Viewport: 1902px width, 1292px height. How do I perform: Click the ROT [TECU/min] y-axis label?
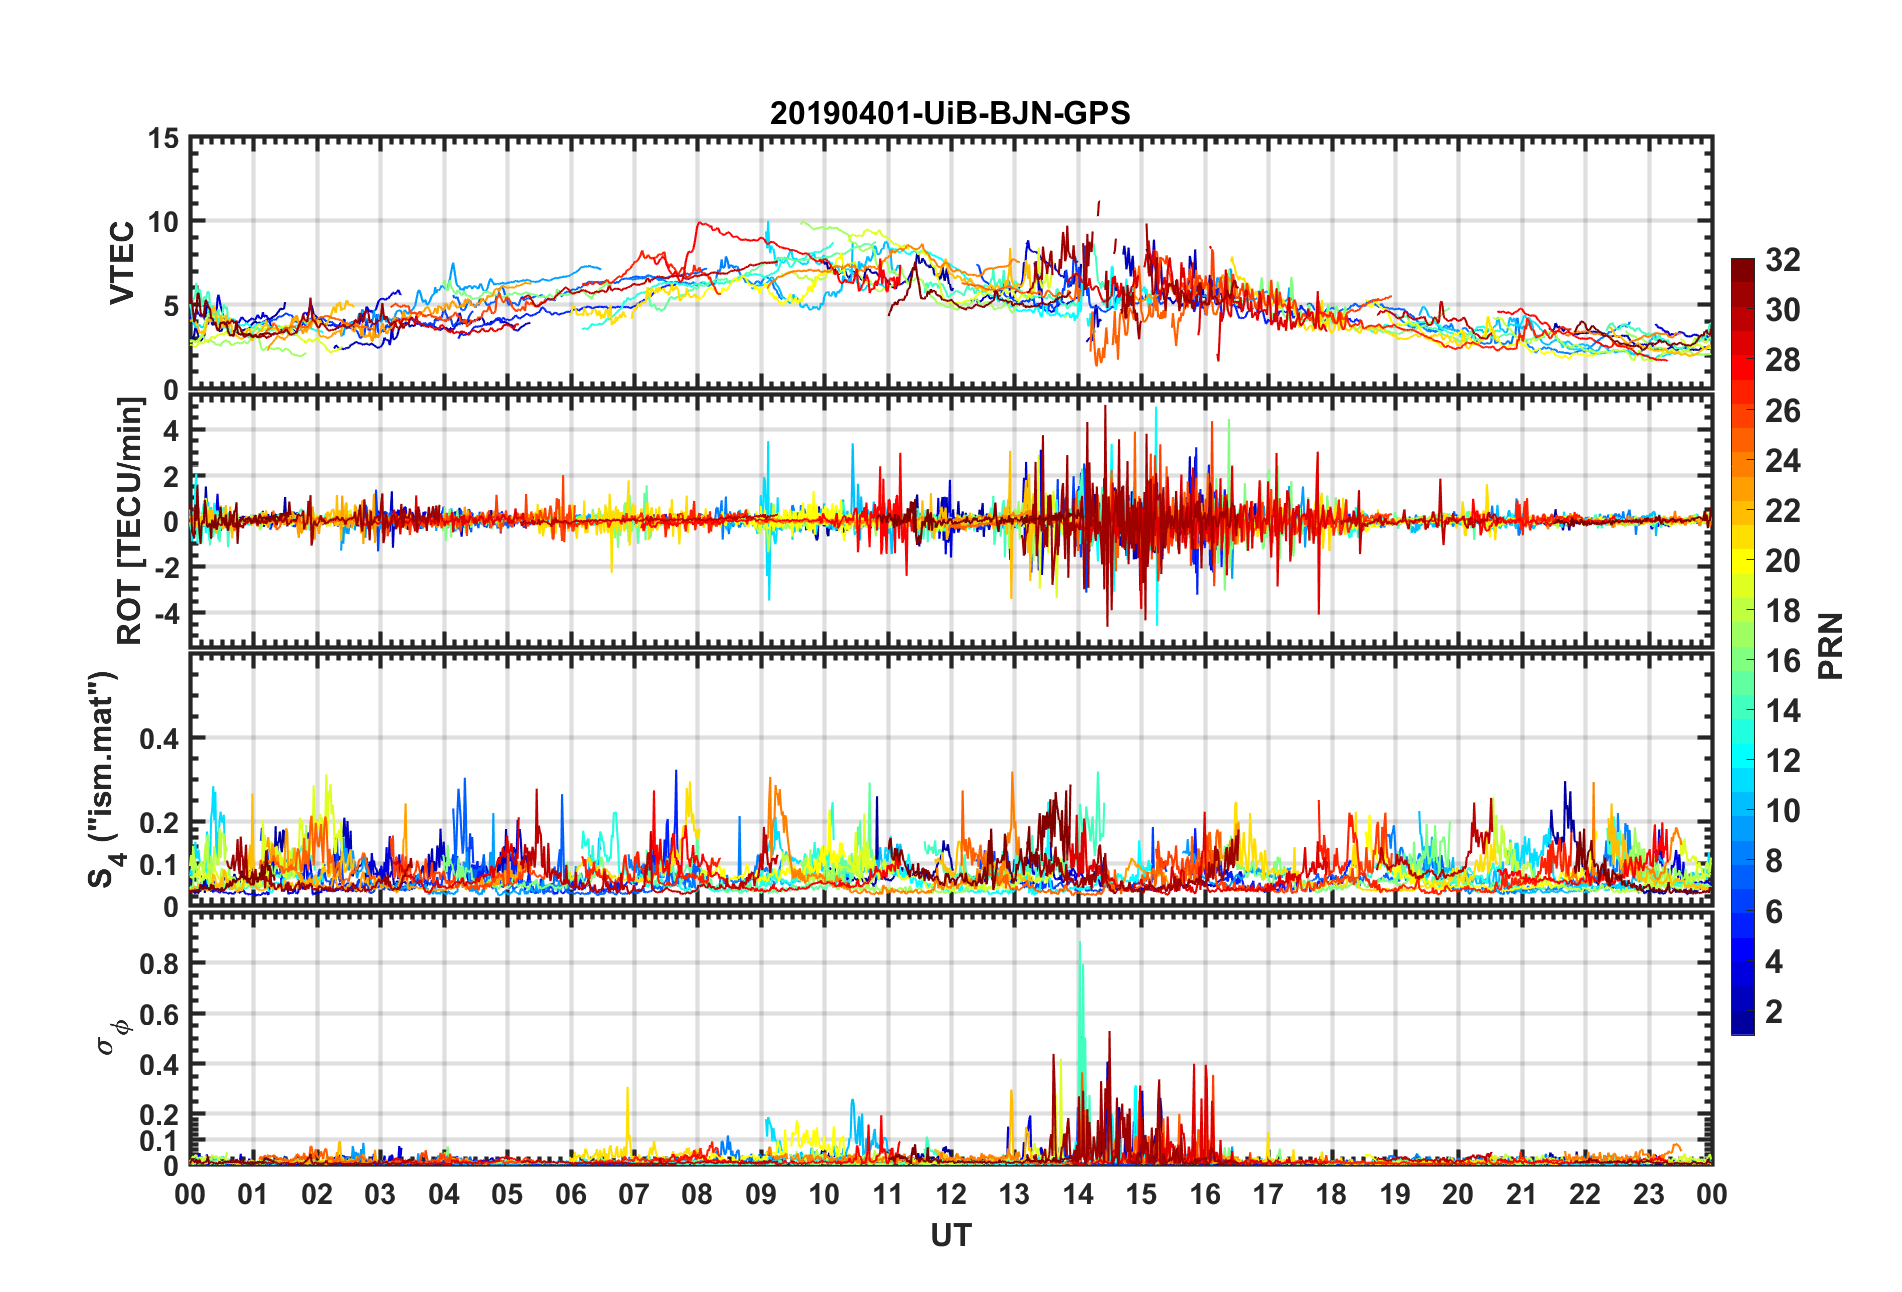pyautogui.click(x=130, y=521)
